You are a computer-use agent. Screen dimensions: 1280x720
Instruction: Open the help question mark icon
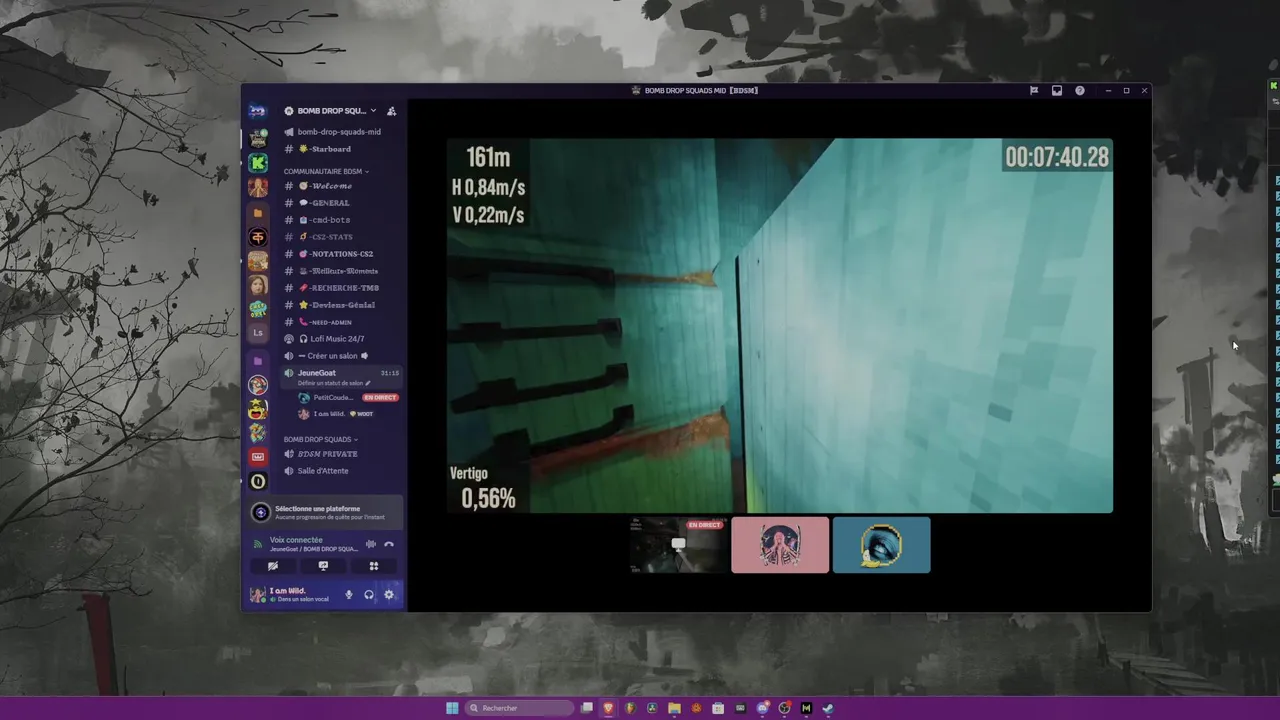[1080, 90]
